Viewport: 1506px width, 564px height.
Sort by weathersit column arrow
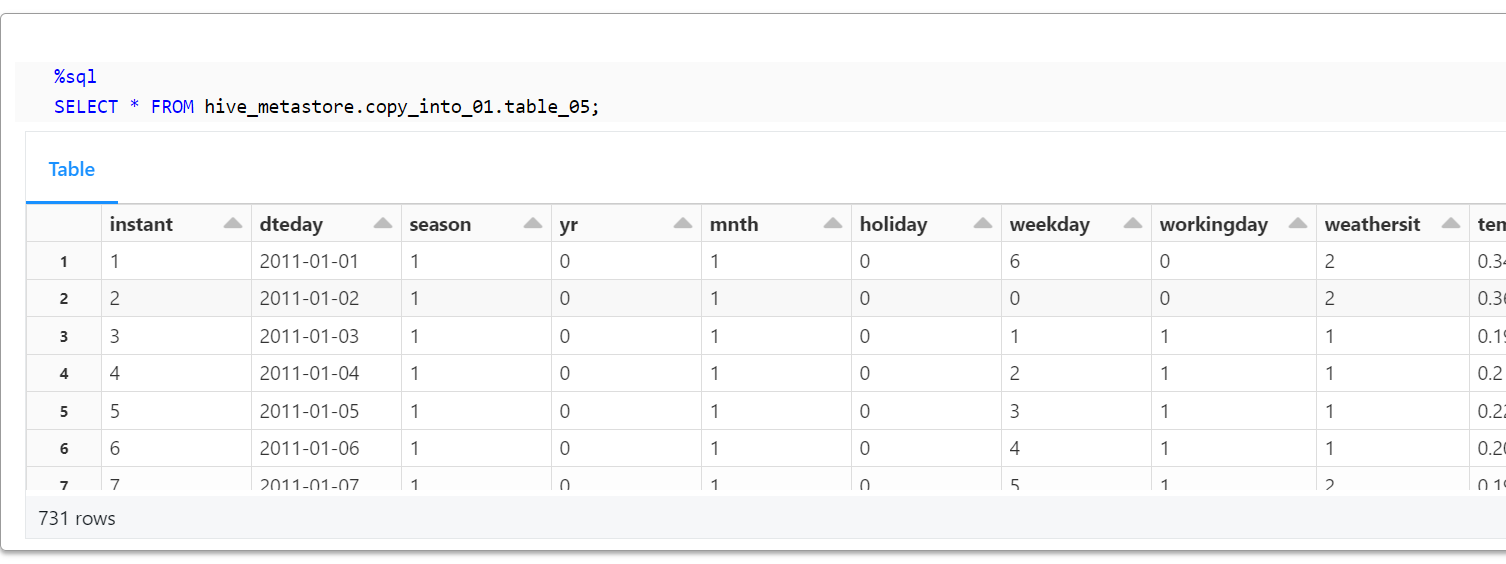[1451, 224]
